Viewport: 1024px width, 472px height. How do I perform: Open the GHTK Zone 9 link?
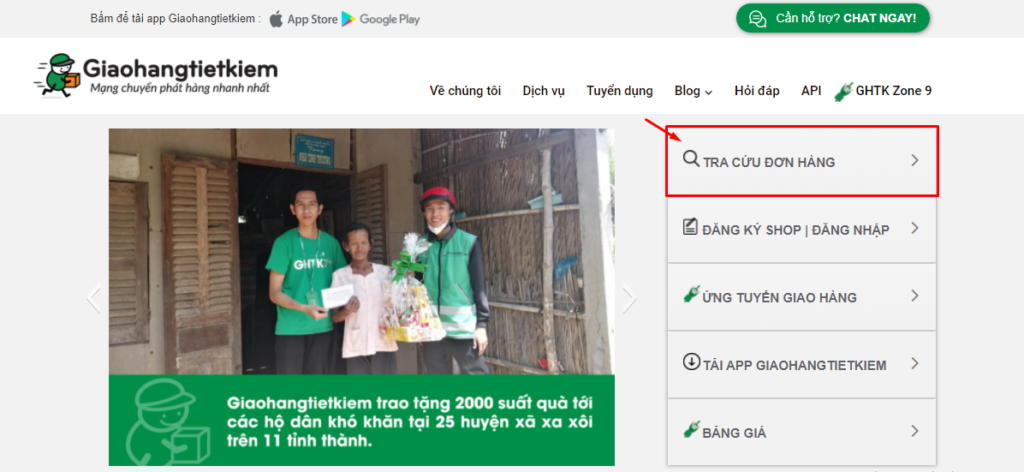(893, 91)
